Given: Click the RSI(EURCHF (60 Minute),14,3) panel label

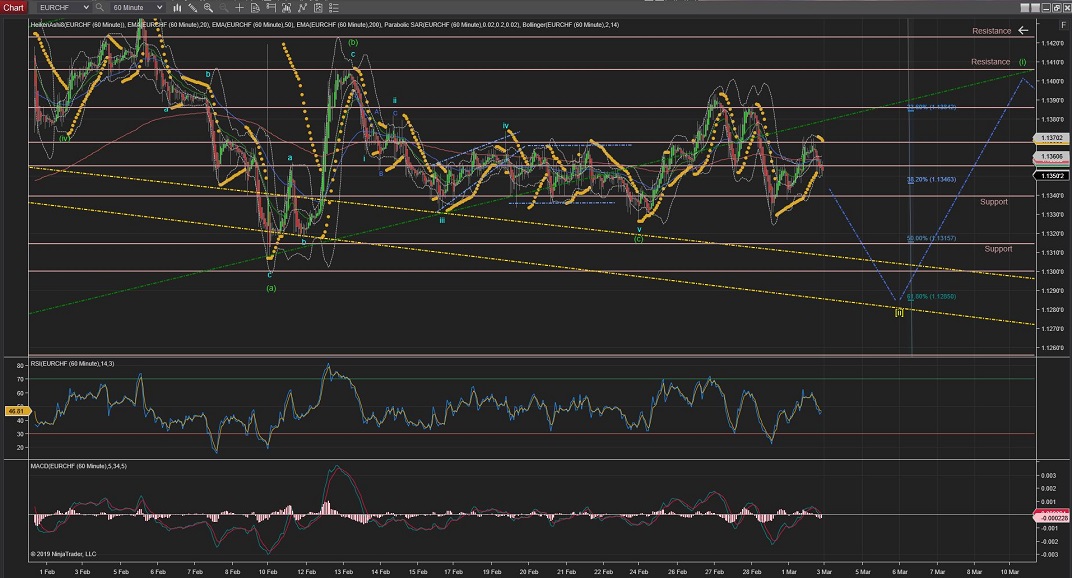Looking at the screenshot, I should point(72,364).
